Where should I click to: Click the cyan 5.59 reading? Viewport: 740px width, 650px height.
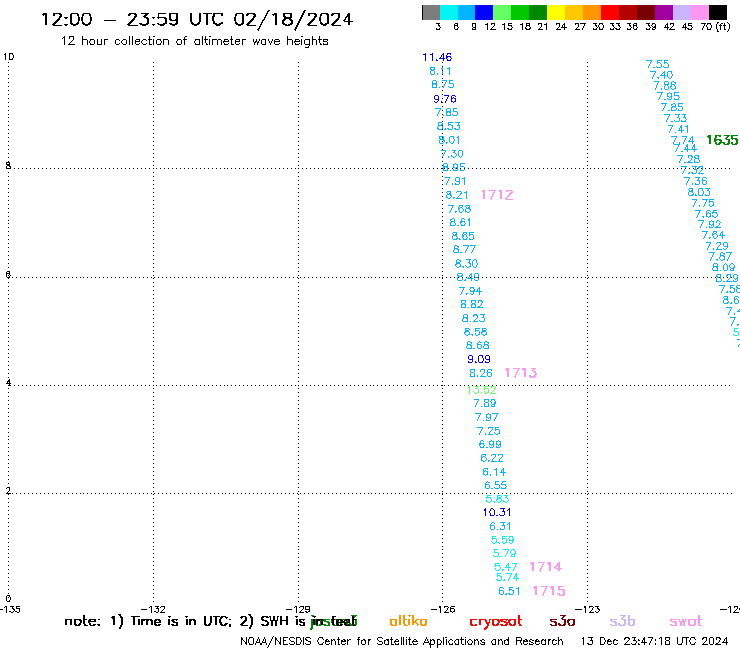tap(503, 540)
